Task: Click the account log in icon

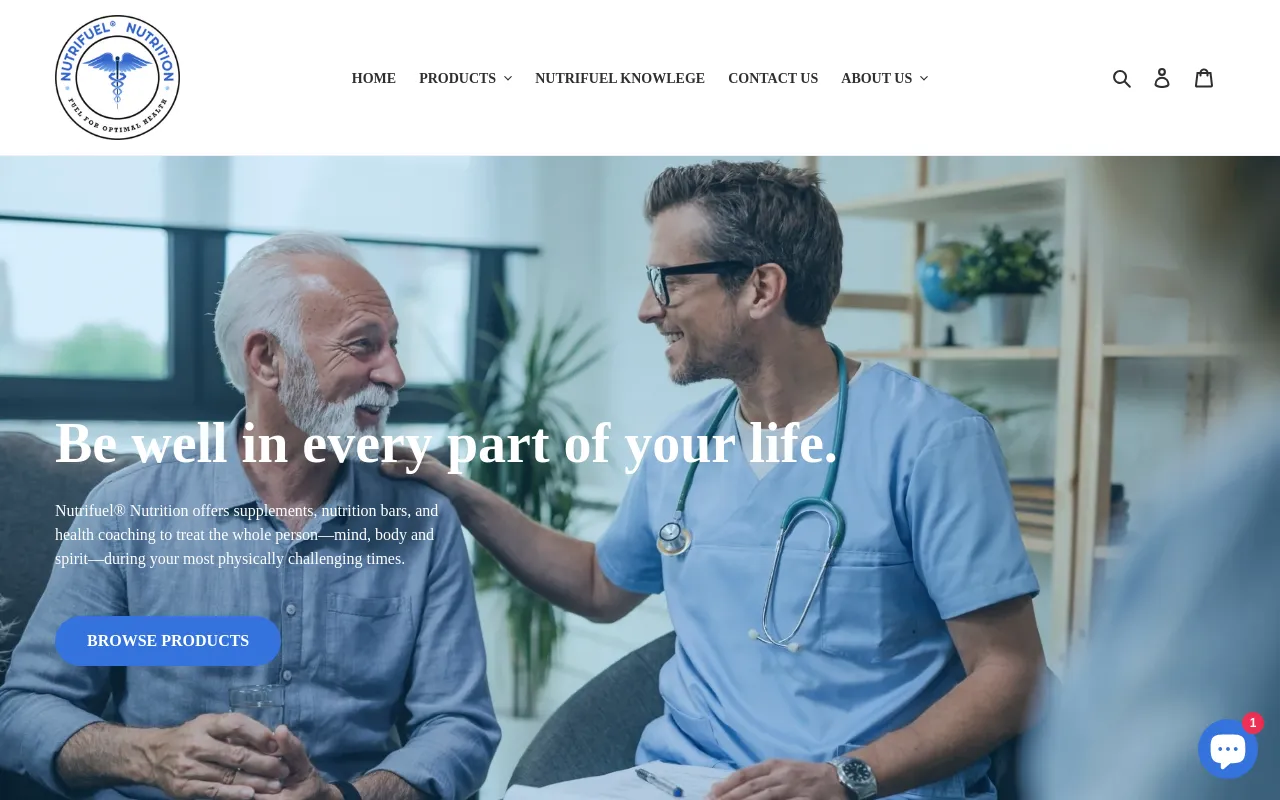Action: coord(1162,78)
